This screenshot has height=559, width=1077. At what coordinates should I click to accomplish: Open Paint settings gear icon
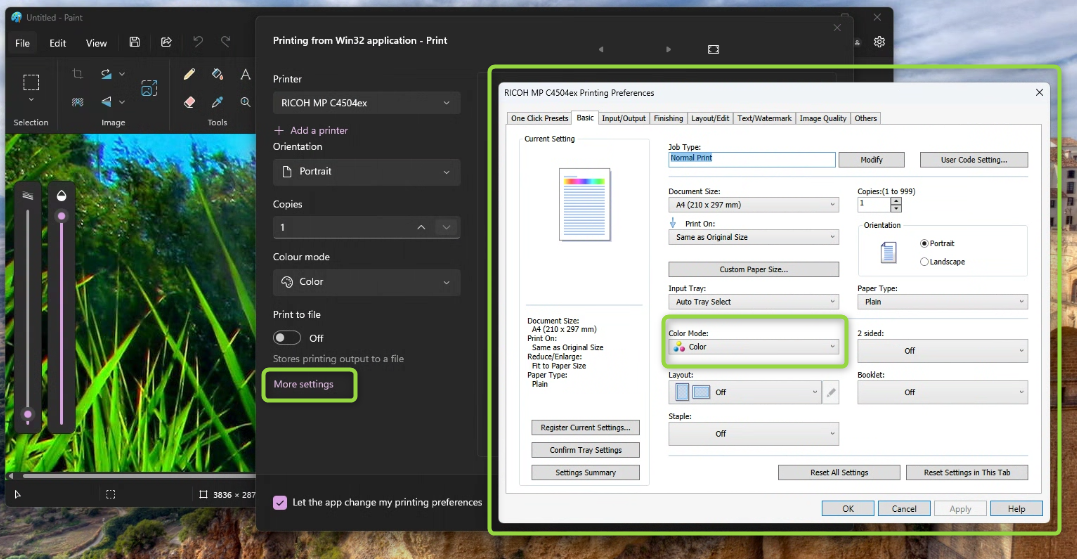[x=879, y=42]
